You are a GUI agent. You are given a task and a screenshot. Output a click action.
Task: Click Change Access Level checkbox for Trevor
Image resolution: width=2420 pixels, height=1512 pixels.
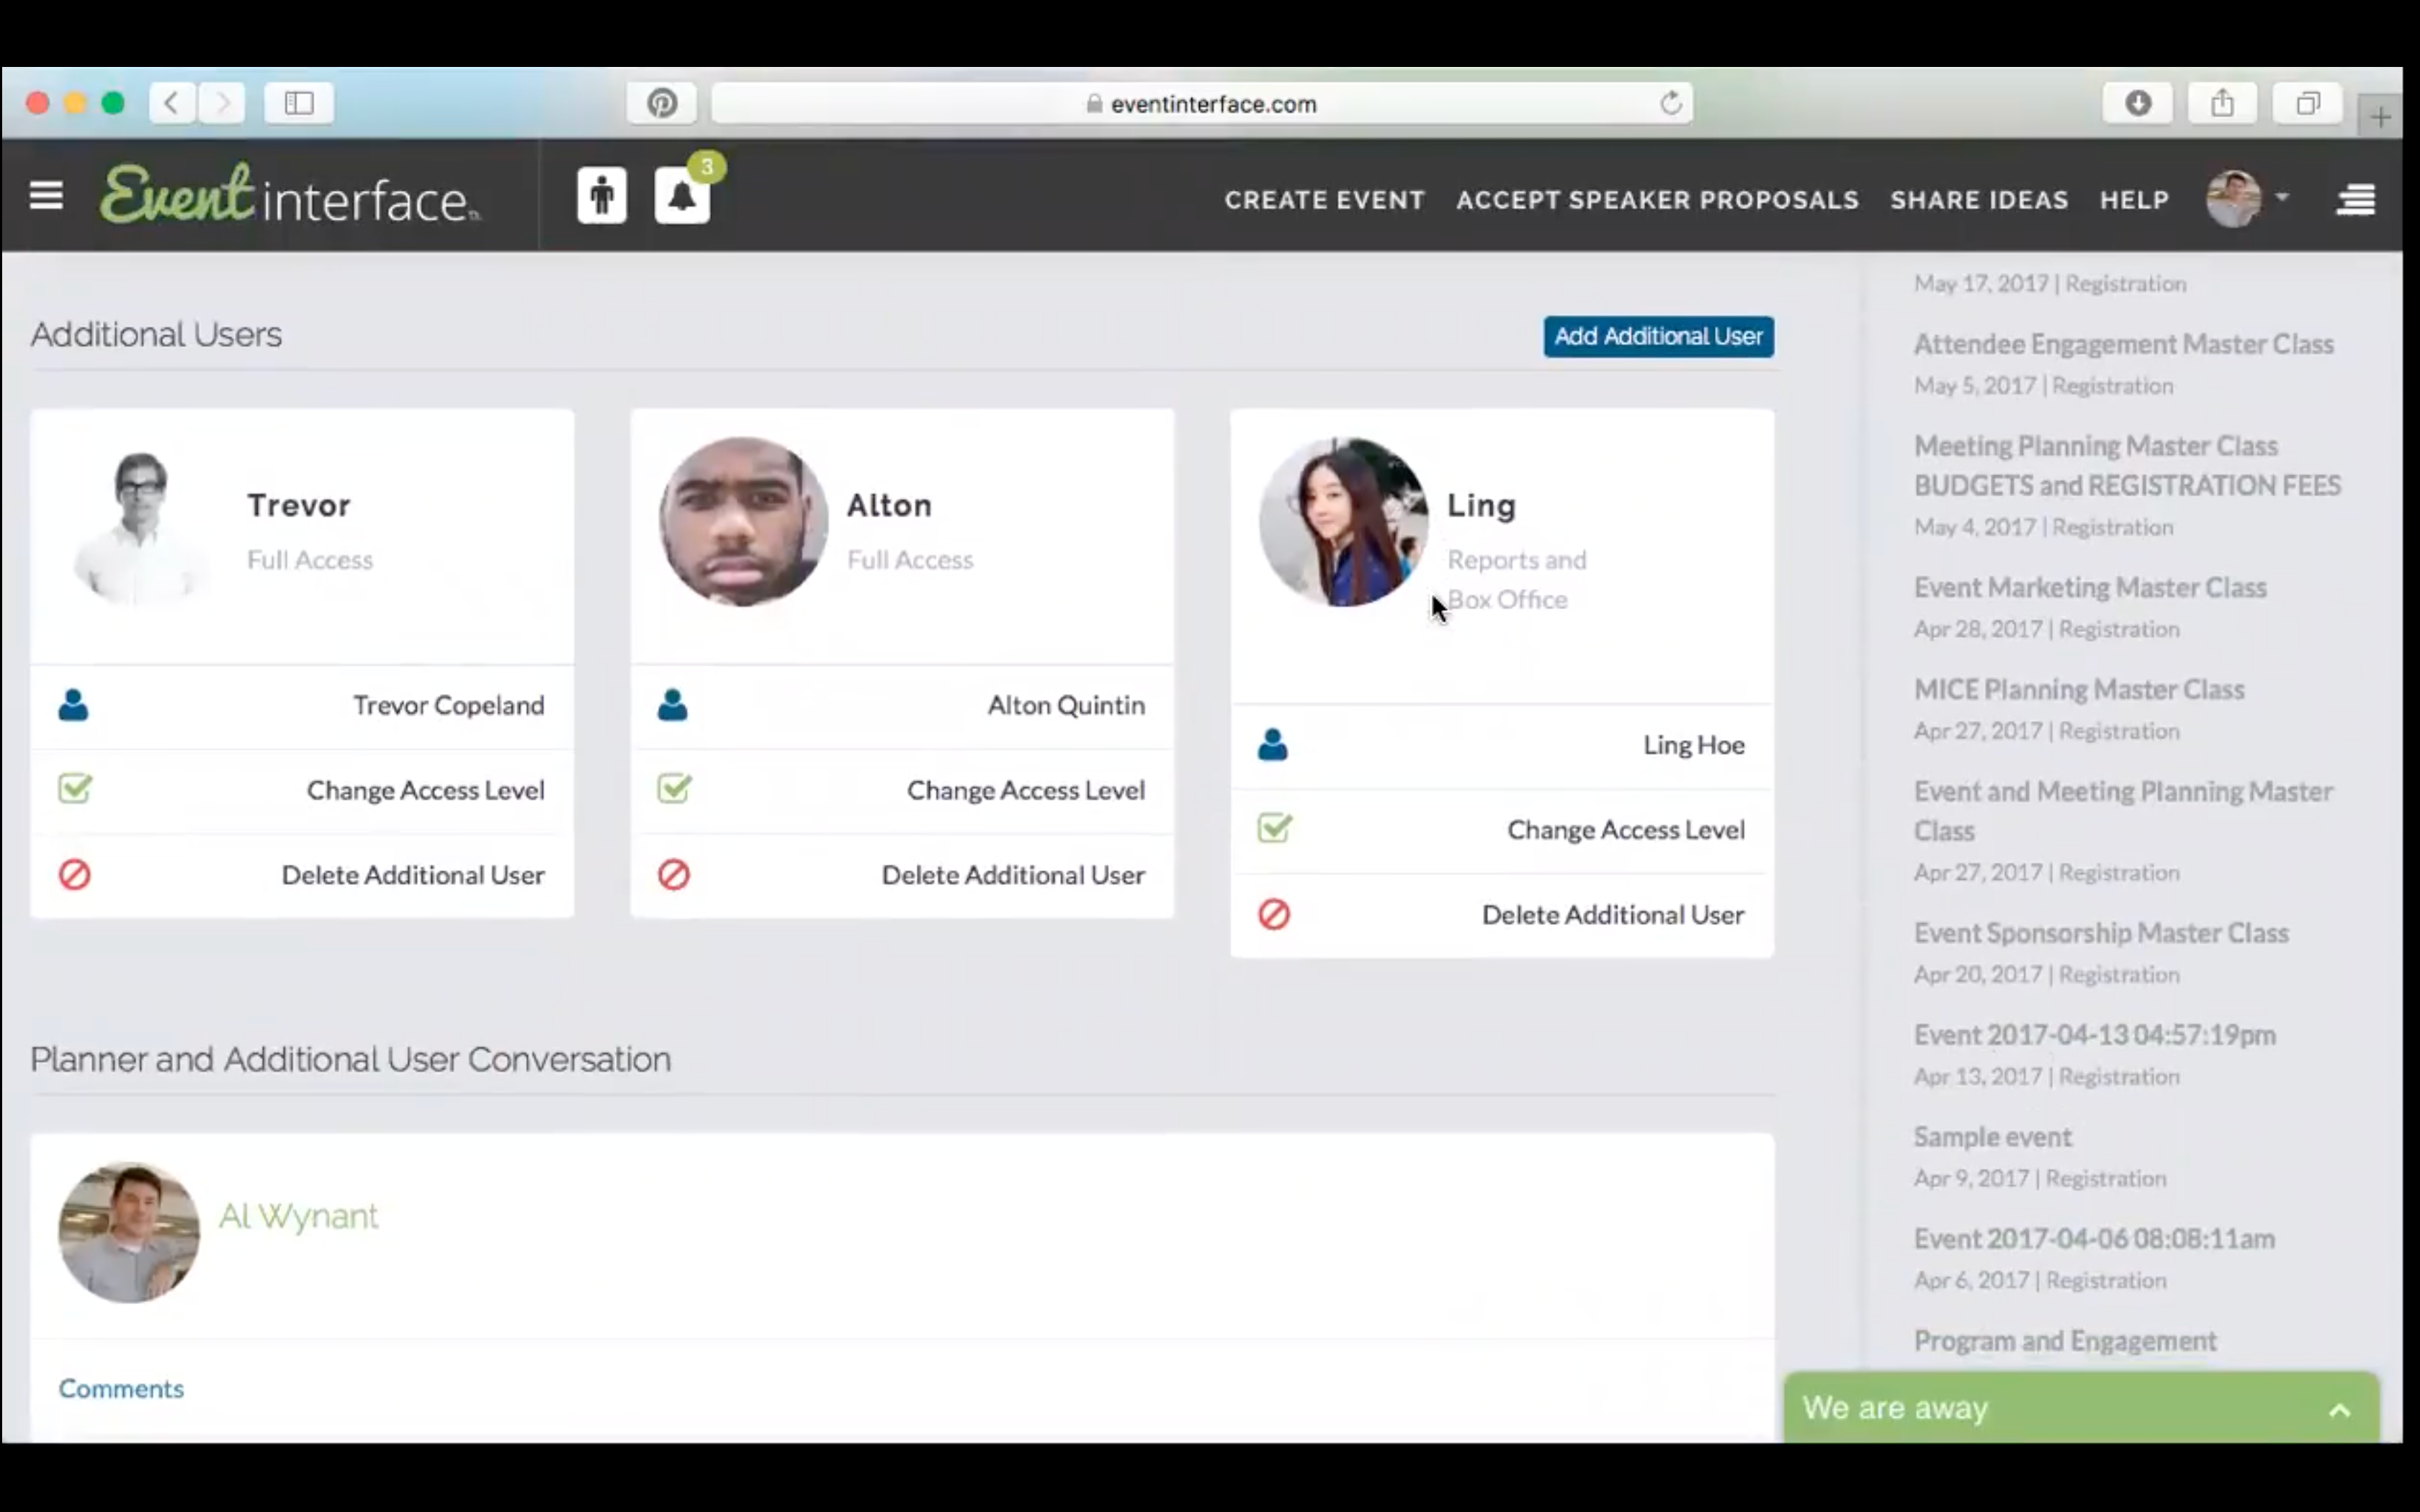click(75, 789)
